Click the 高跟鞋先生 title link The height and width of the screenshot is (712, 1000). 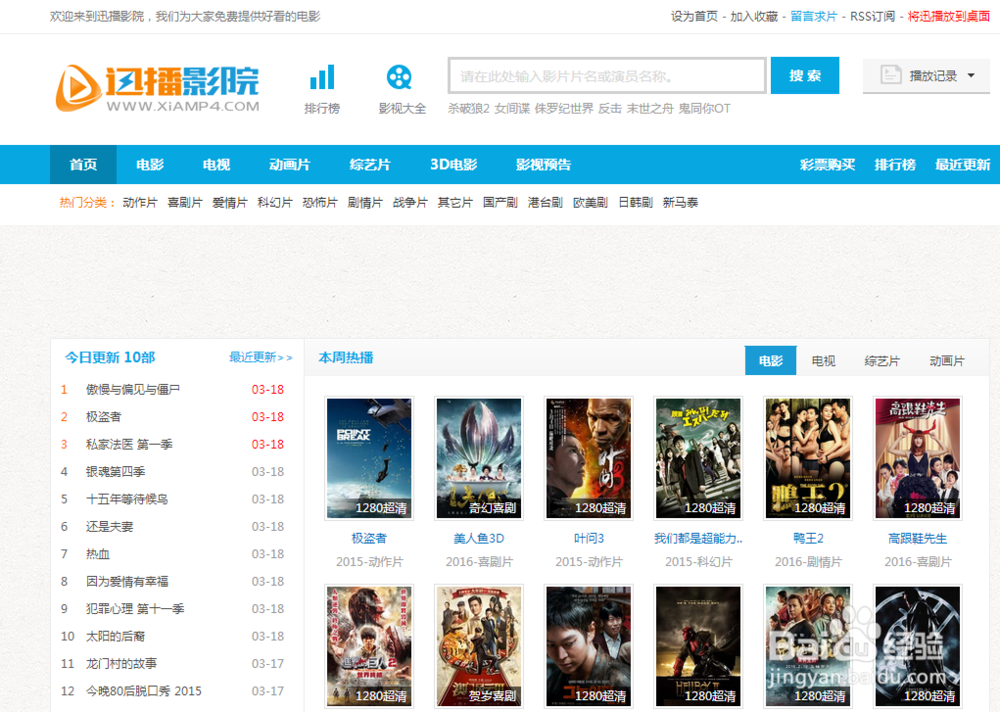(x=918, y=538)
